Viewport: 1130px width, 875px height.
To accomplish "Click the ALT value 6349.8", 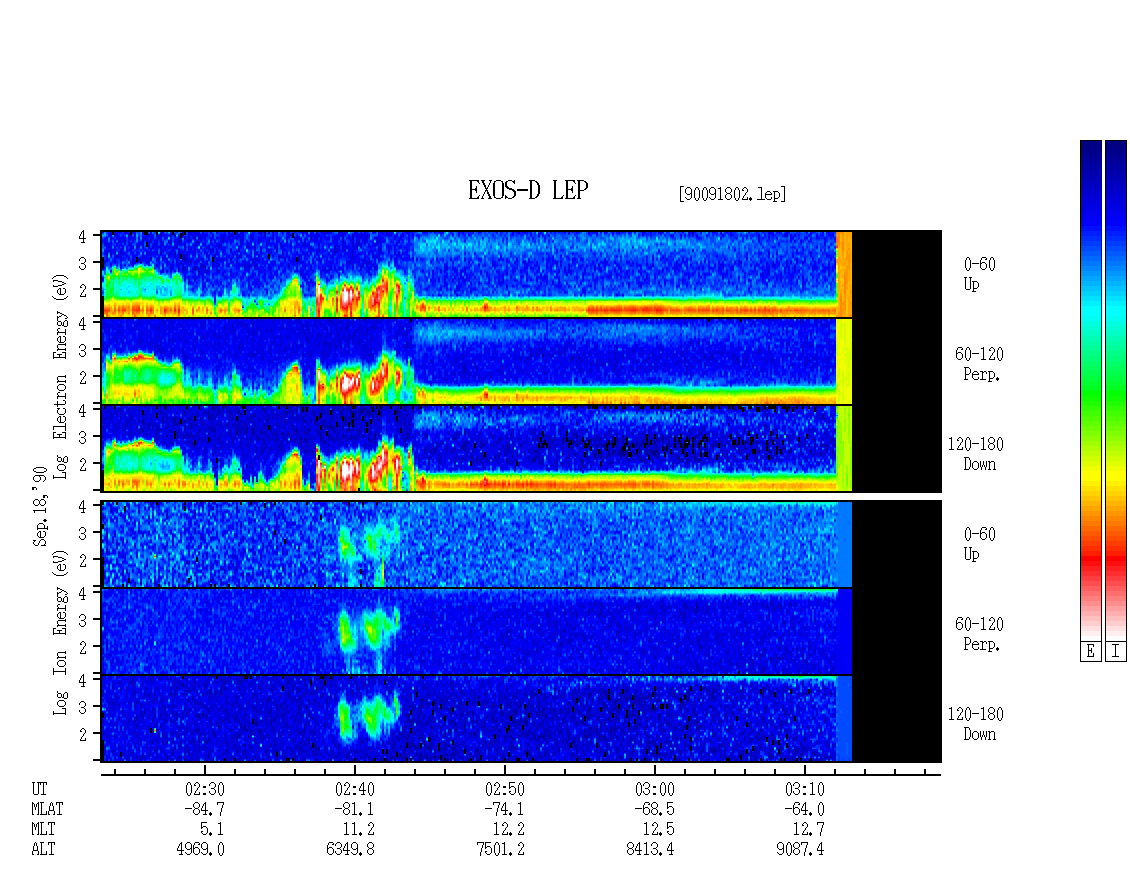I will click(x=350, y=850).
